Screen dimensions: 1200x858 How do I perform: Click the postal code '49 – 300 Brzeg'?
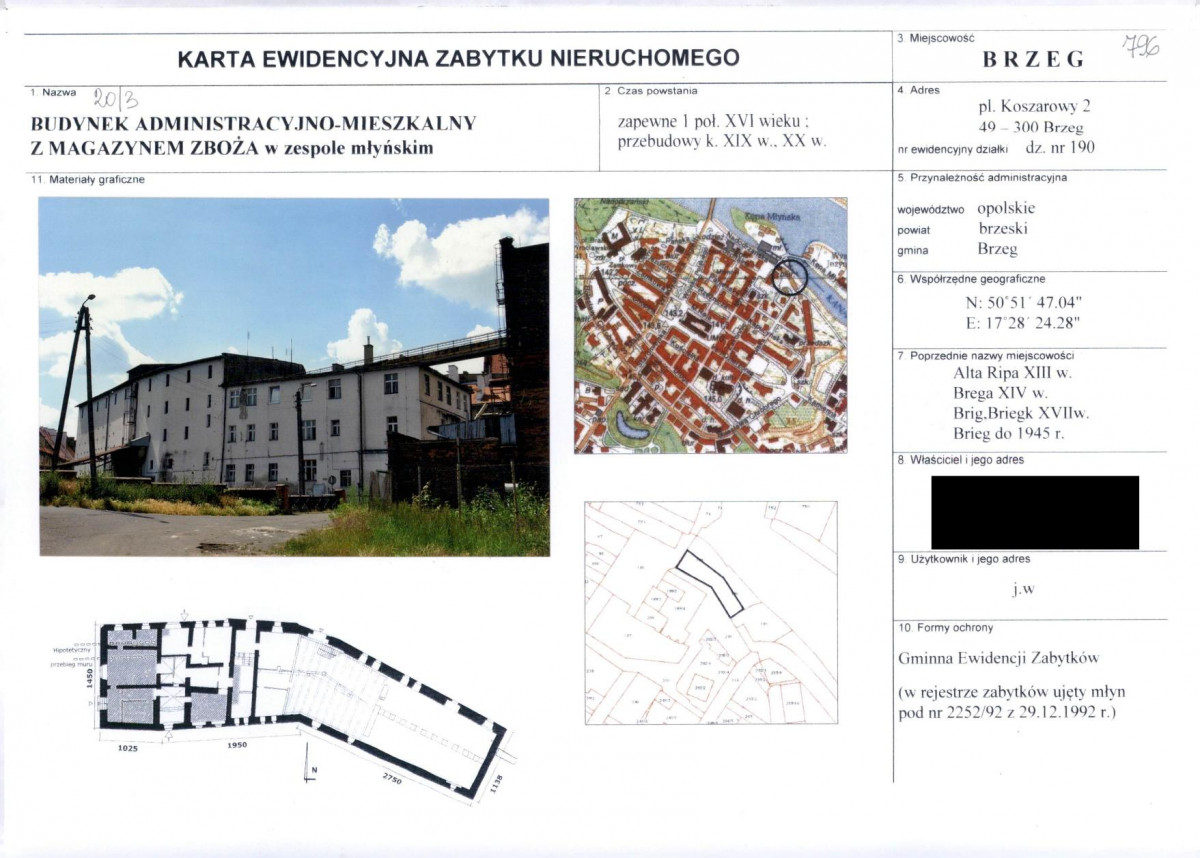click(x=1031, y=127)
